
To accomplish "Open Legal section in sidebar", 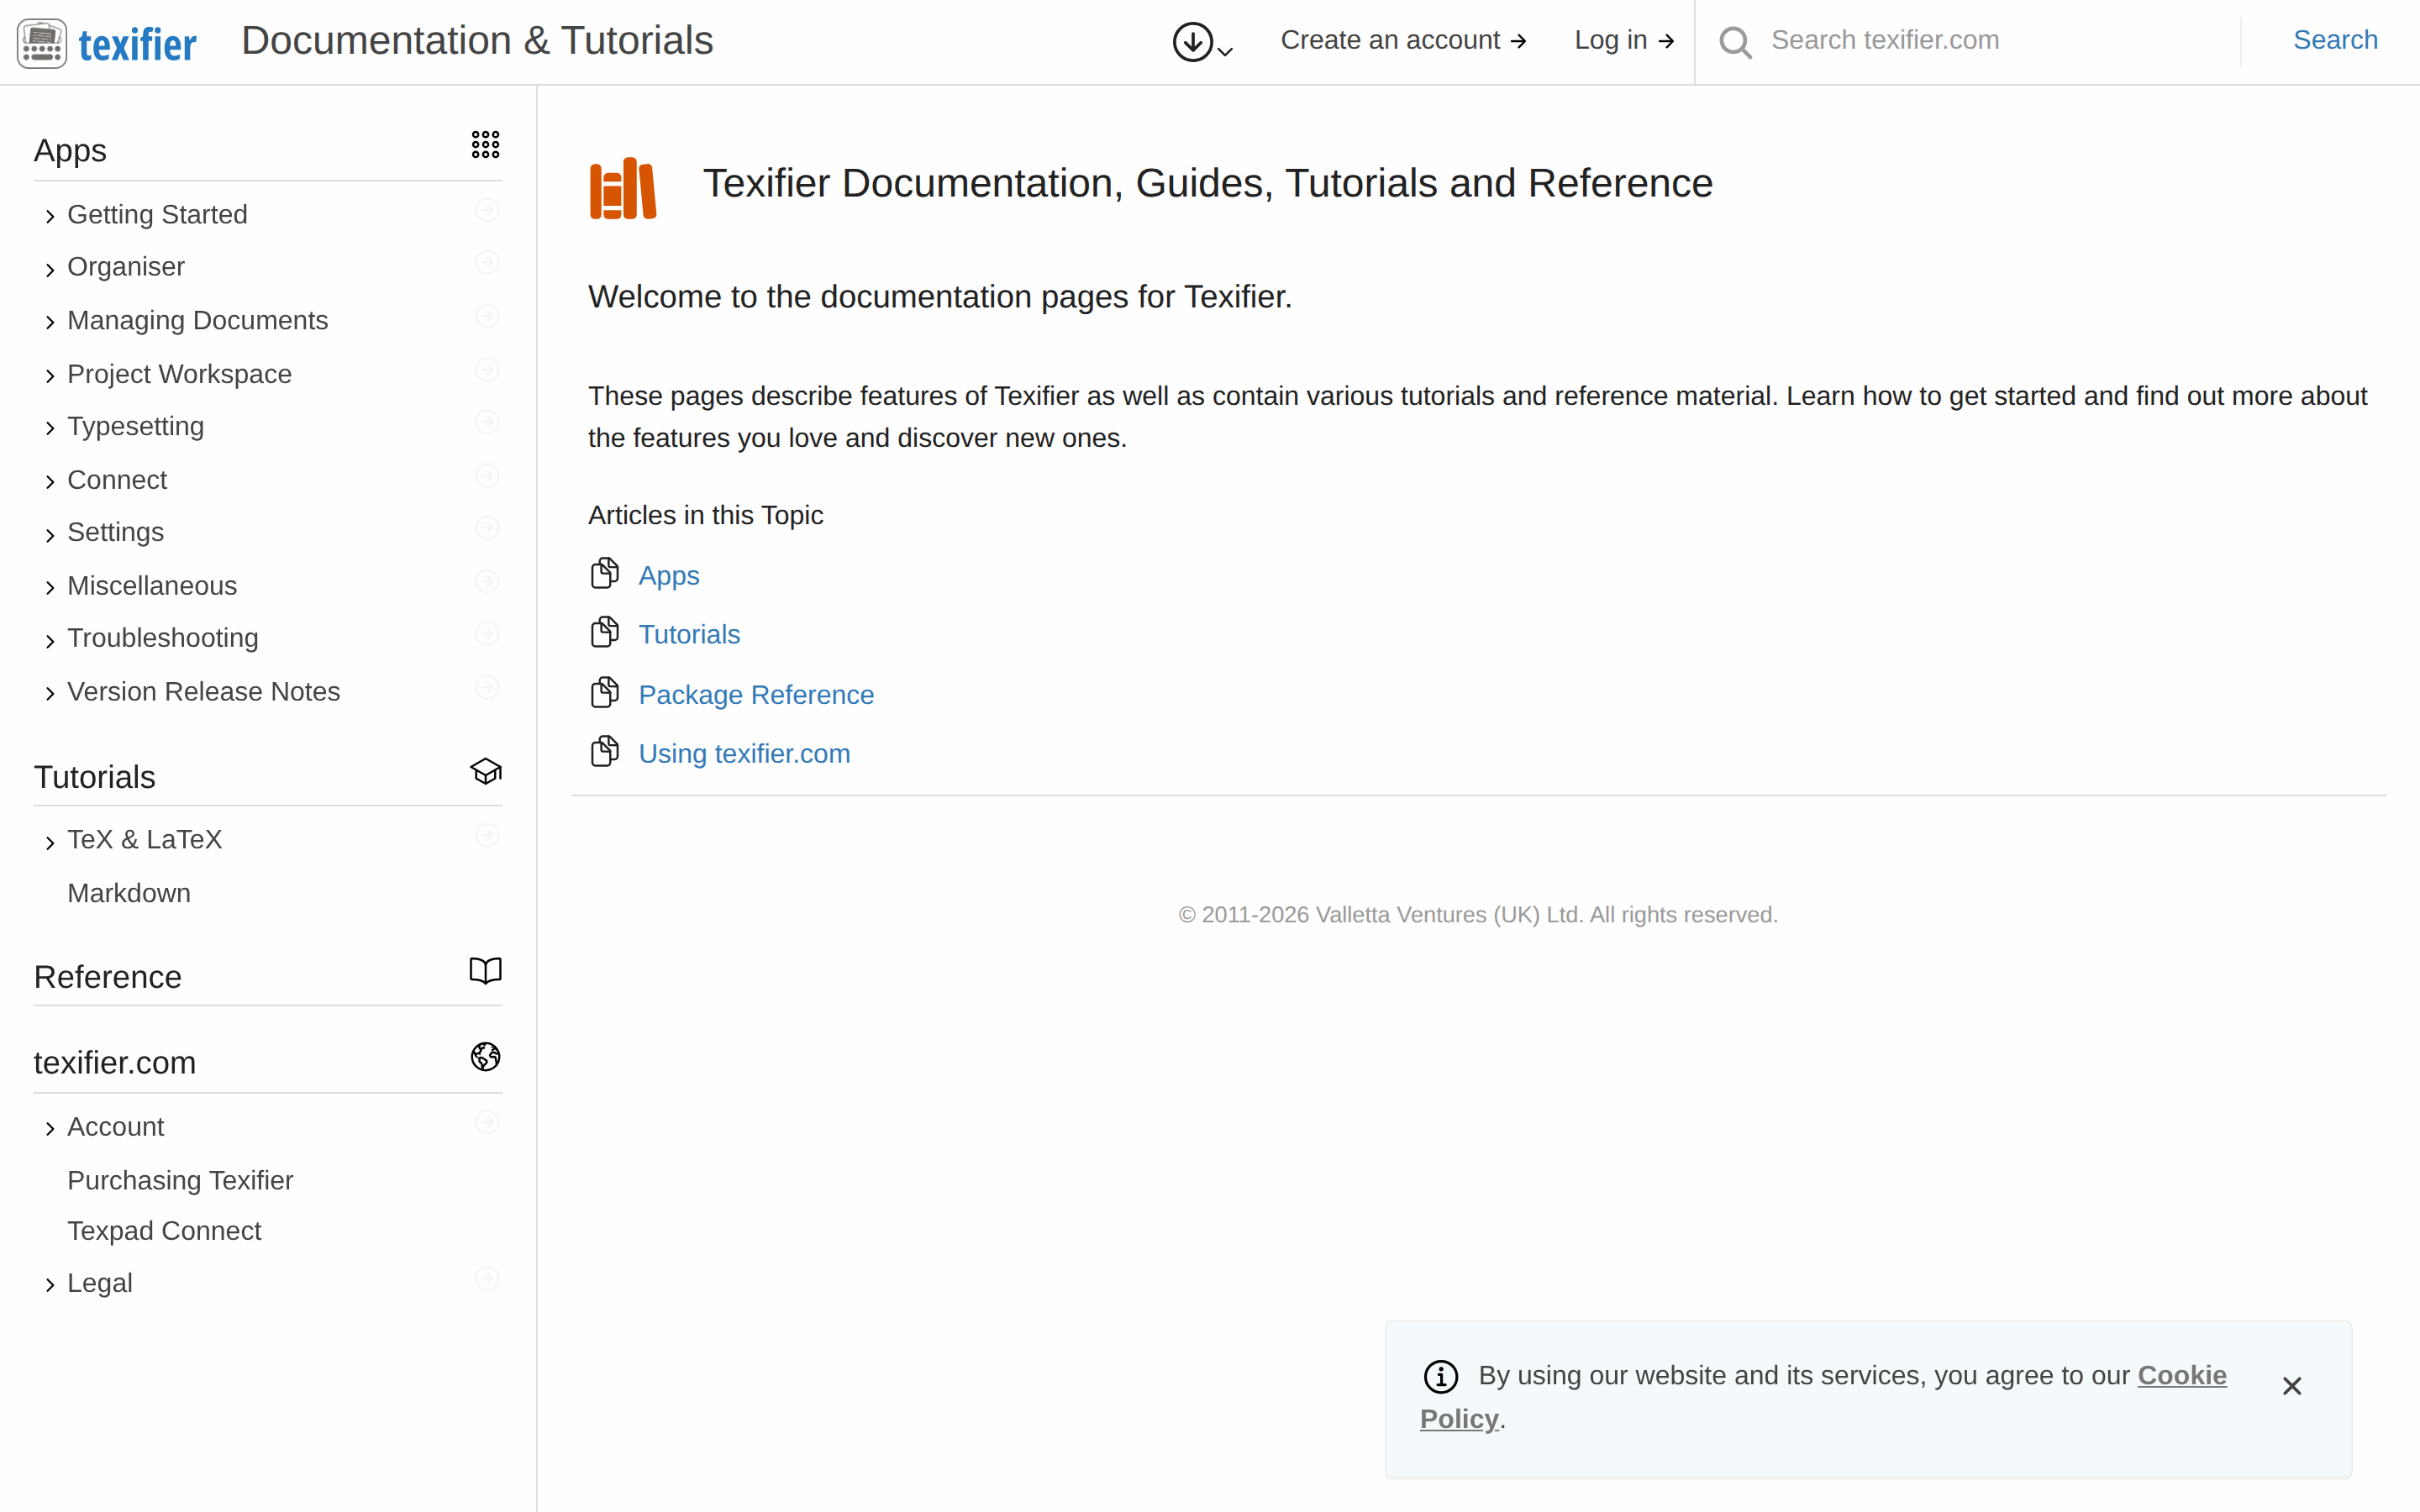I will [x=100, y=1283].
